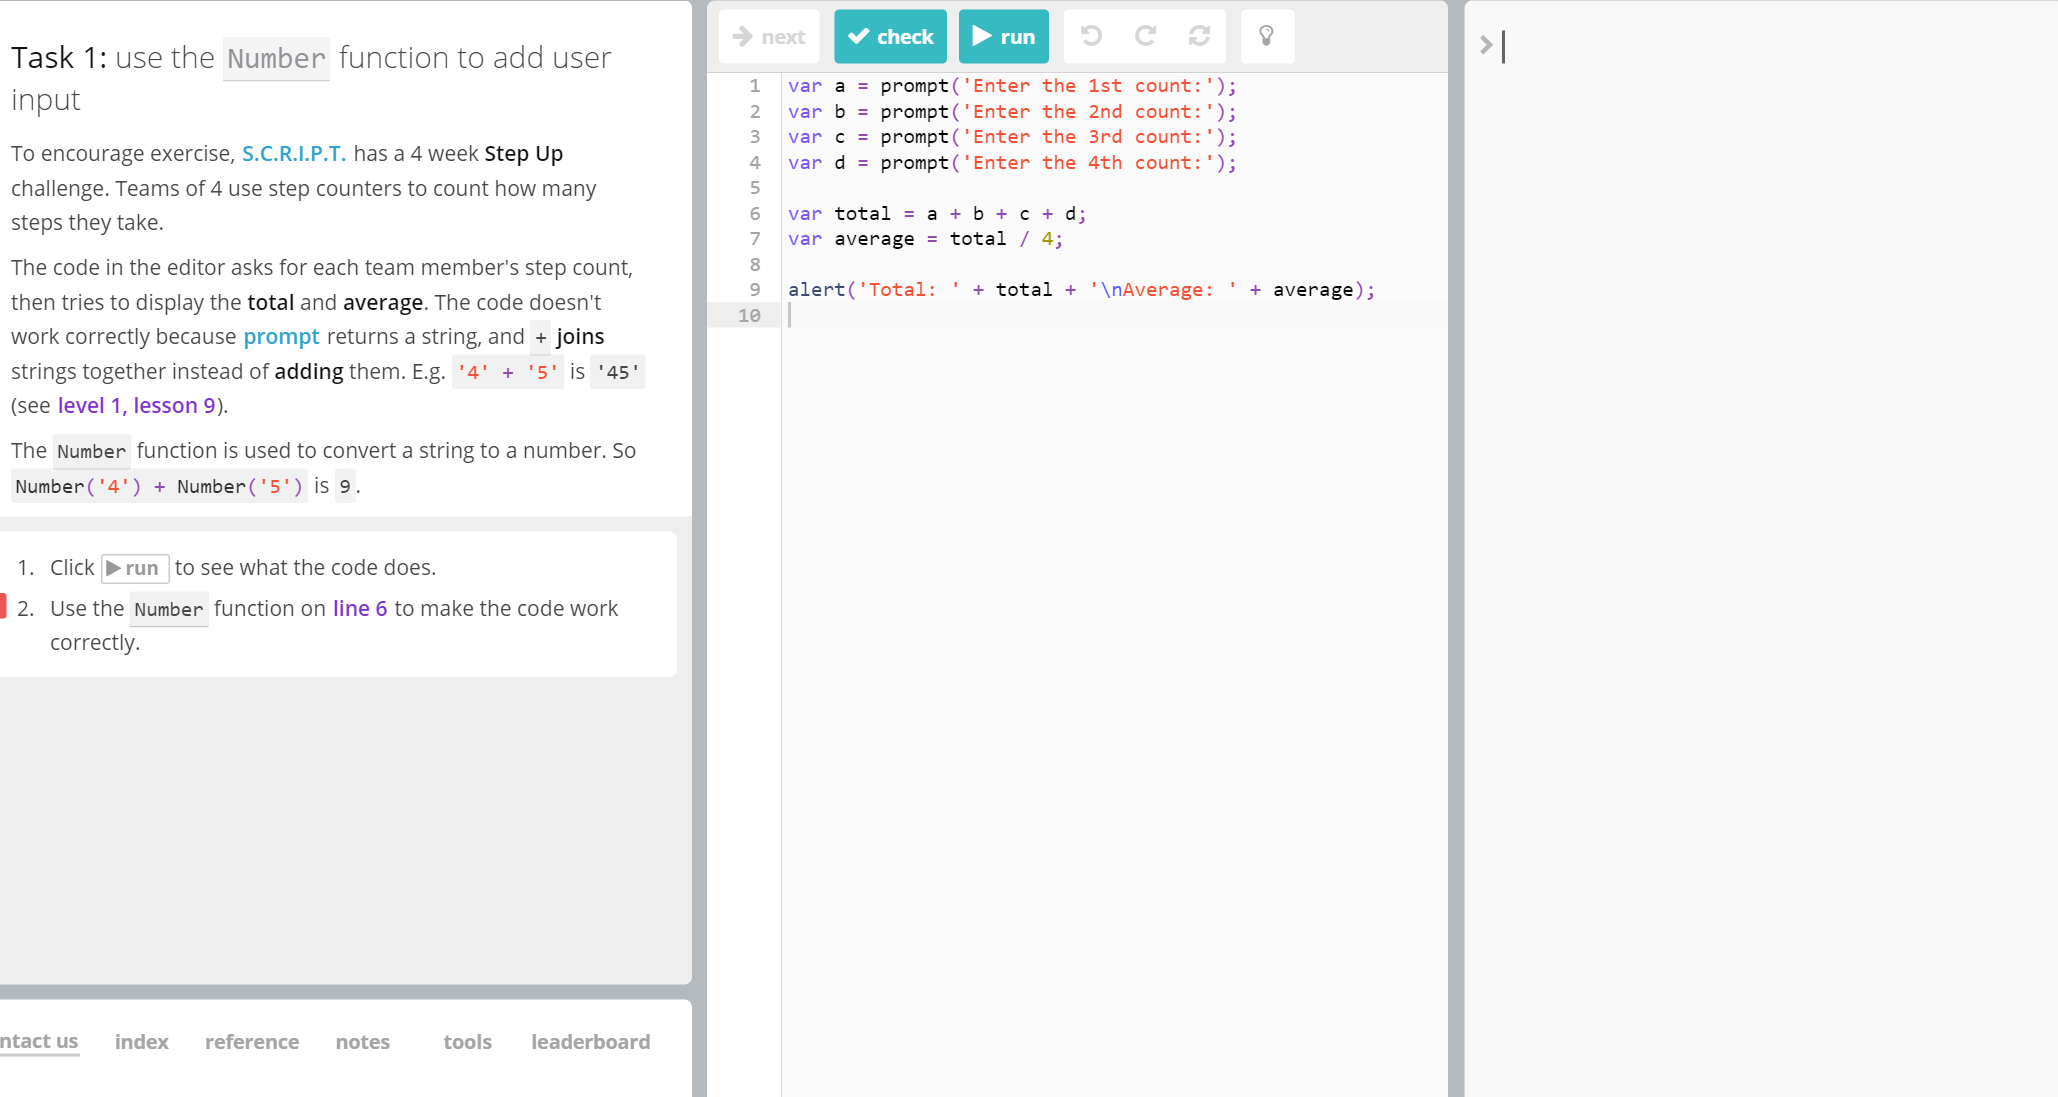Image resolution: width=2058 pixels, height=1097 pixels.
Task: Open the reference tab
Action: click(x=252, y=1042)
